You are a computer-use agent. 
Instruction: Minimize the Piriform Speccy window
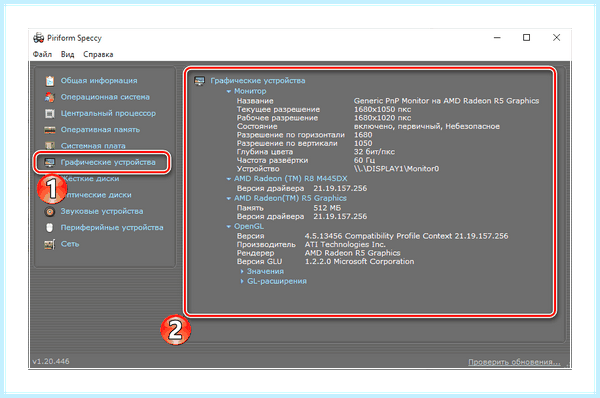coord(497,38)
